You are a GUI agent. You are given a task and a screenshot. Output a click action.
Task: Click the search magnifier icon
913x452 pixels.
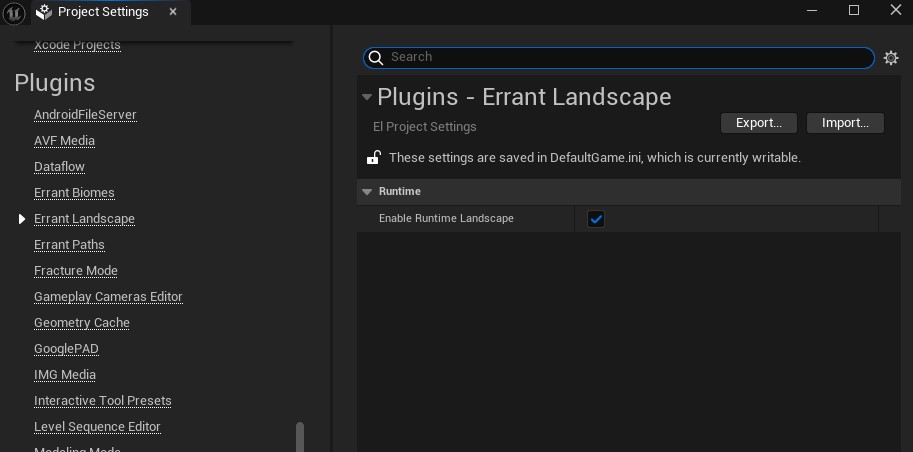pos(376,58)
